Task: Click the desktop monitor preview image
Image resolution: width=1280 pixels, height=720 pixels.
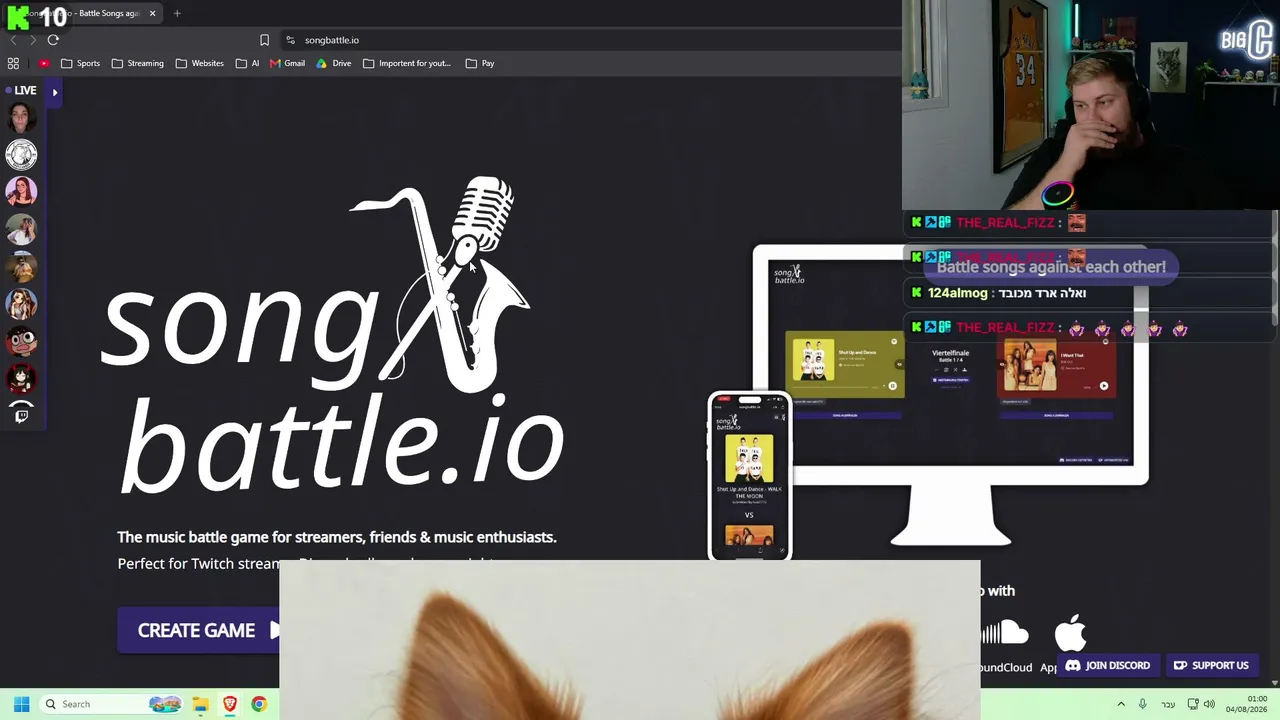Action: coord(950,395)
